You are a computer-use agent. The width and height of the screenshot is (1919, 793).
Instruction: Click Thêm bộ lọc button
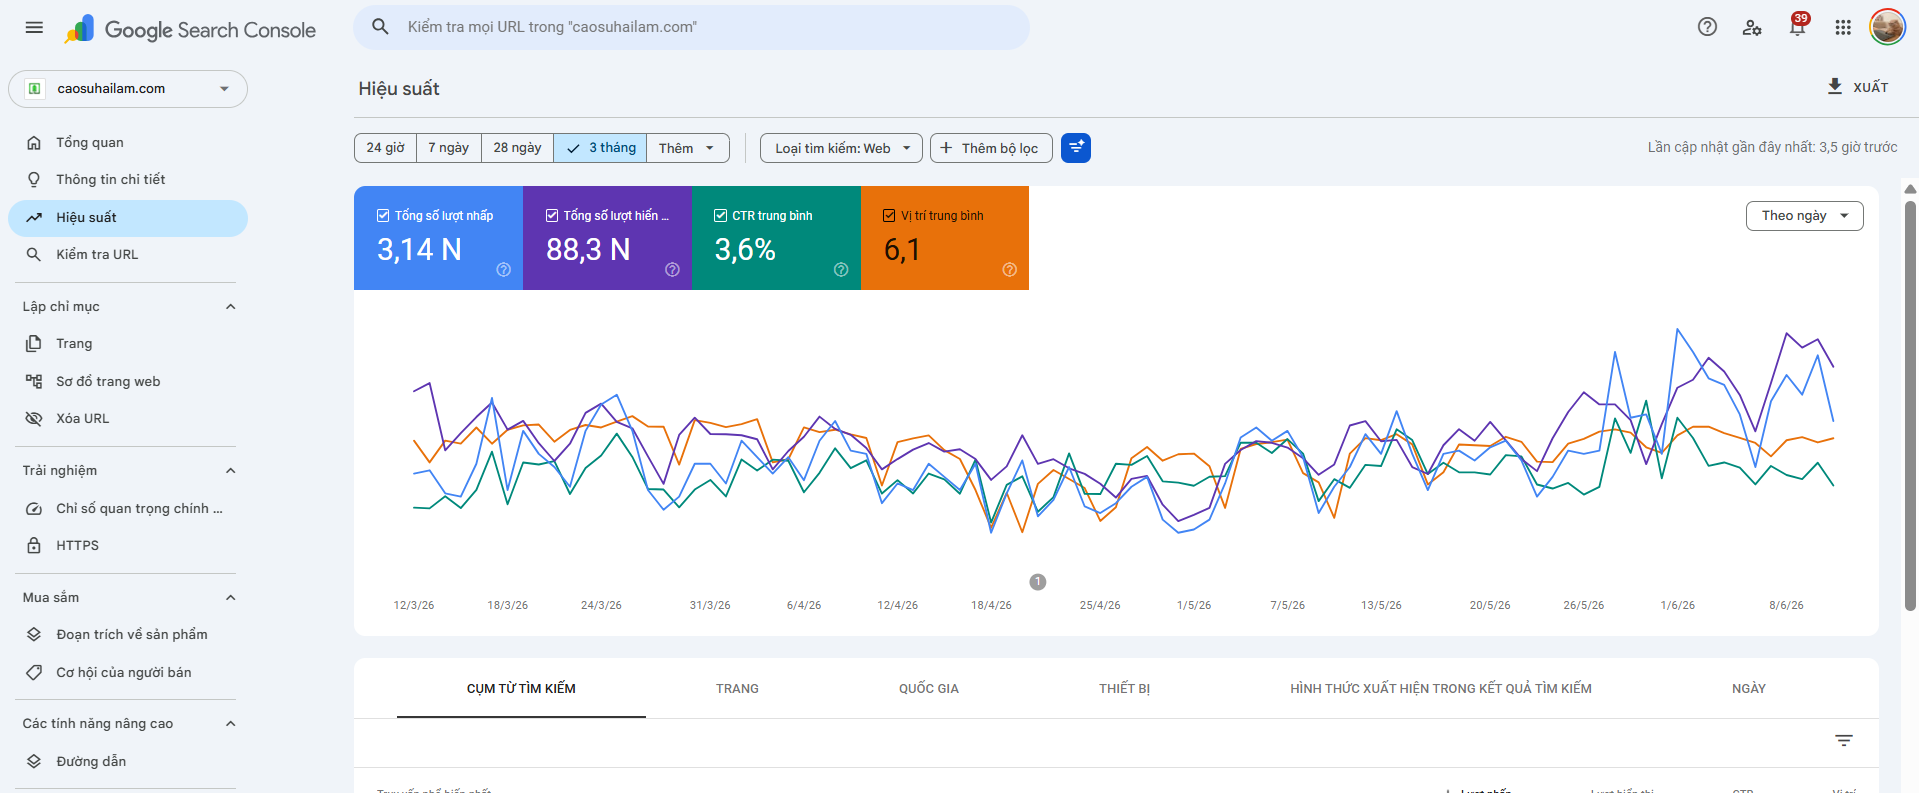pyautogui.click(x=991, y=148)
